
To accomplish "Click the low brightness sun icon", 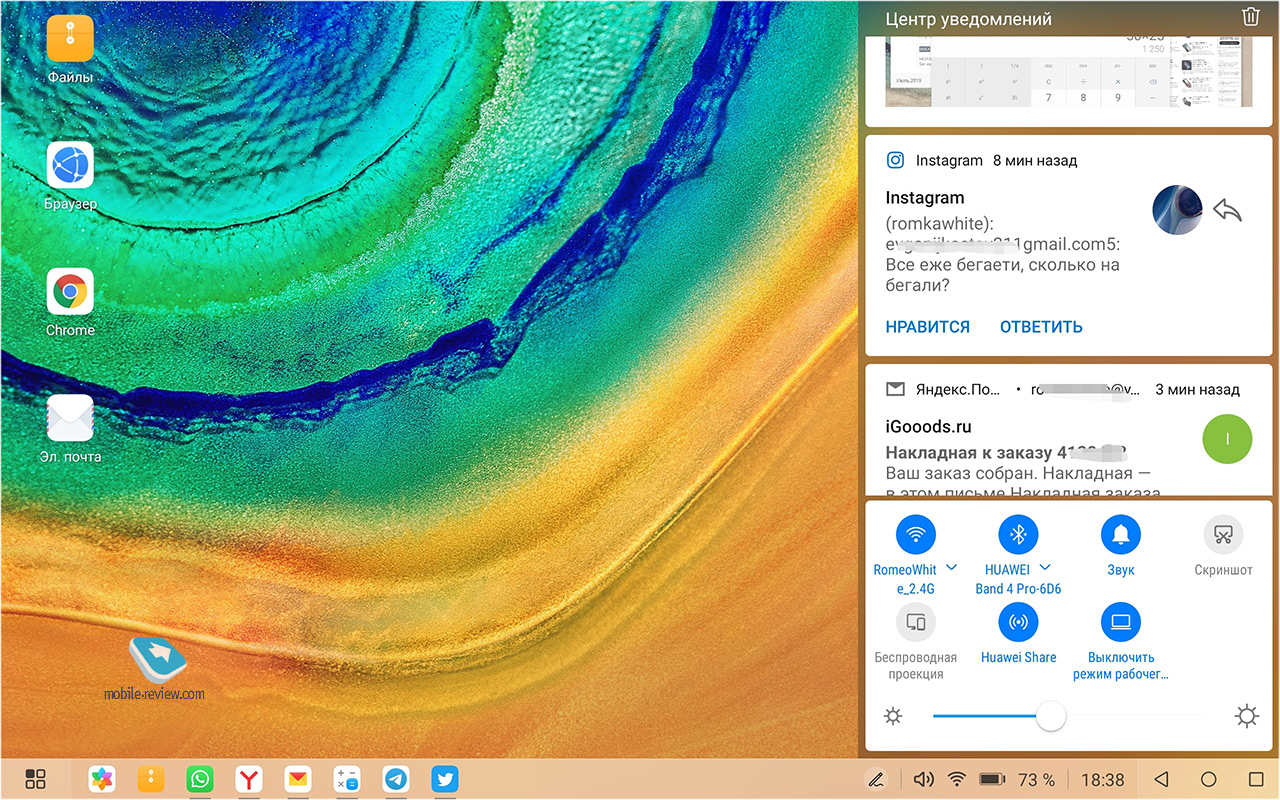I will tap(893, 716).
